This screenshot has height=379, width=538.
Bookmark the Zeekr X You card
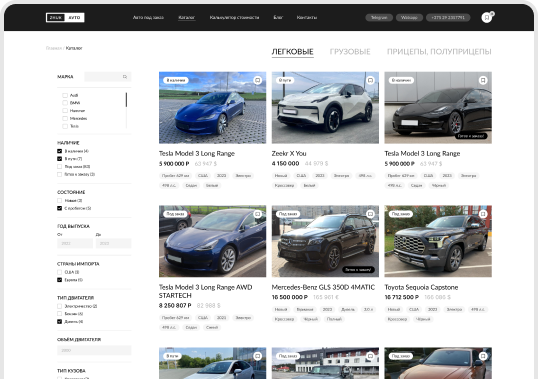(x=370, y=80)
